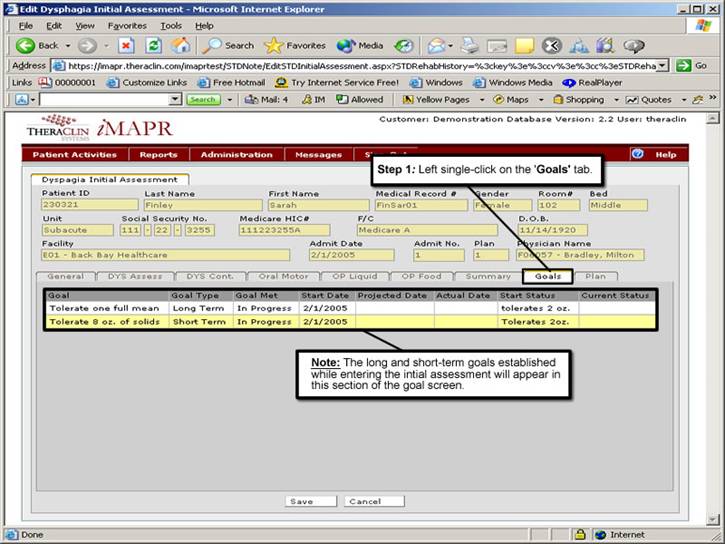Click the Save button

coord(300,501)
